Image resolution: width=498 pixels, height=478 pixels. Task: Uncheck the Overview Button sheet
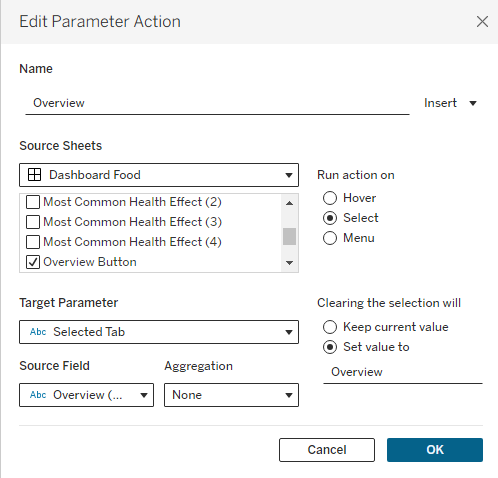point(33,262)
